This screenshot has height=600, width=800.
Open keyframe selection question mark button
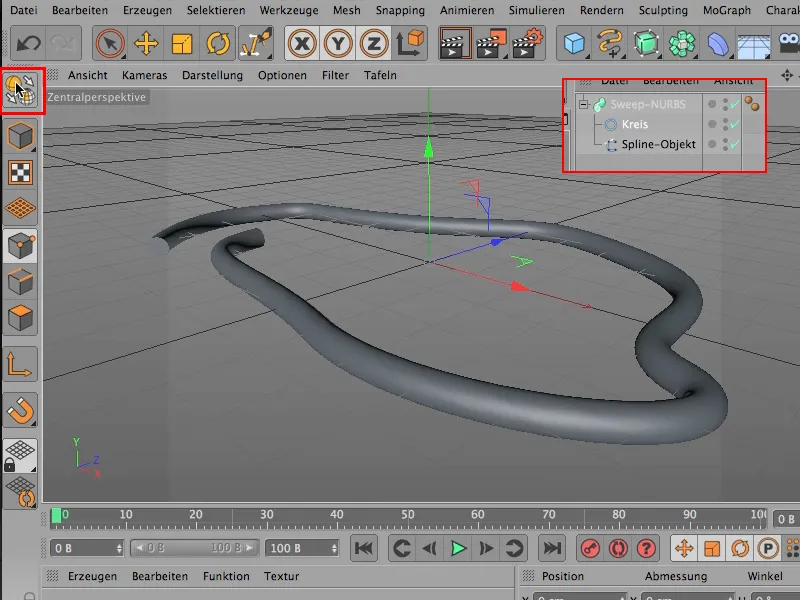pyautogui.click(x=646, y=548)
